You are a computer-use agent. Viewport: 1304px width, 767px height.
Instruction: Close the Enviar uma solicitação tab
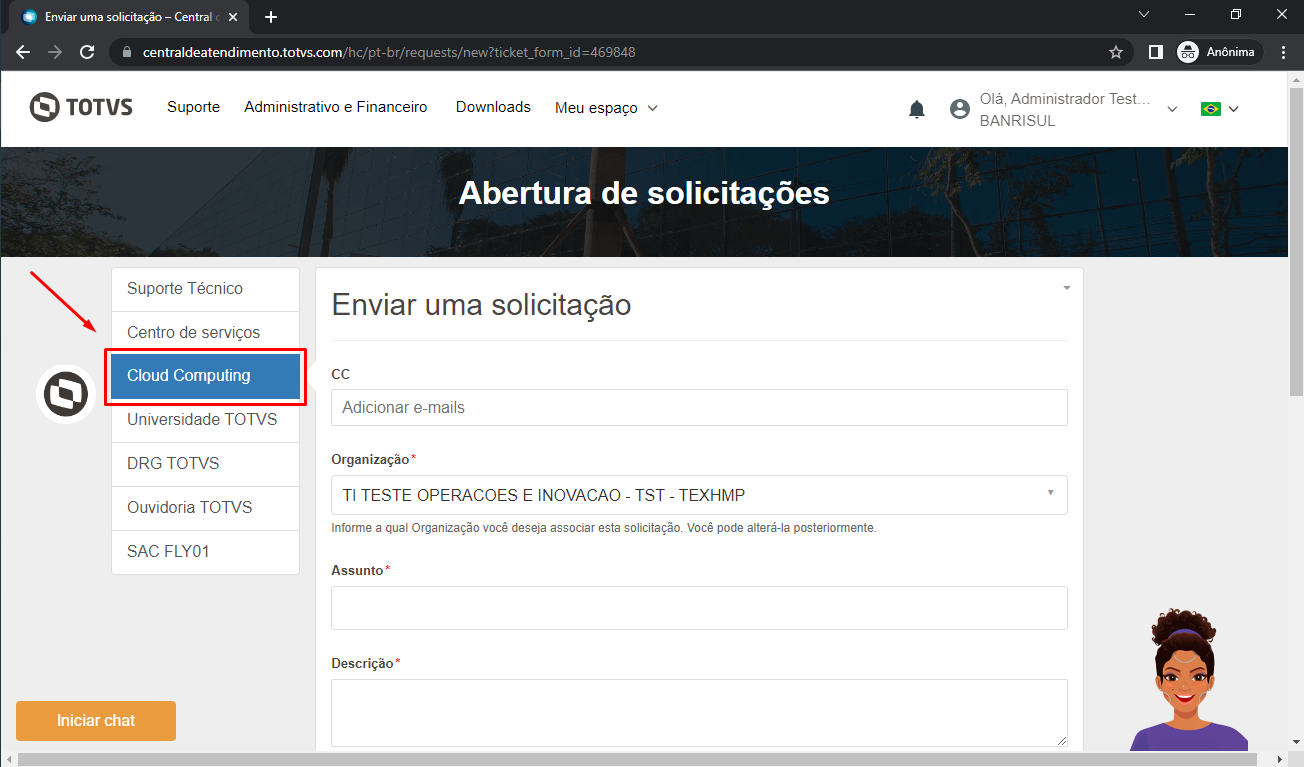(232, 17)
